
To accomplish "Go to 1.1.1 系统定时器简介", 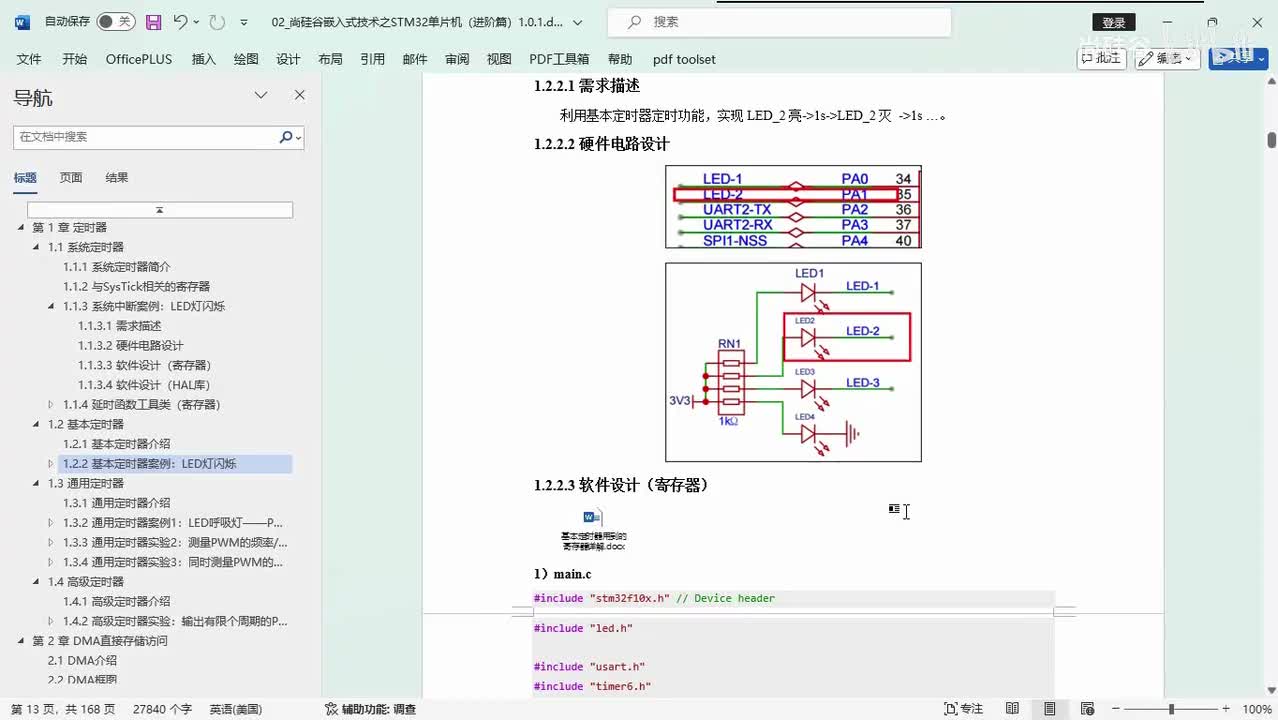I will 117,267.
